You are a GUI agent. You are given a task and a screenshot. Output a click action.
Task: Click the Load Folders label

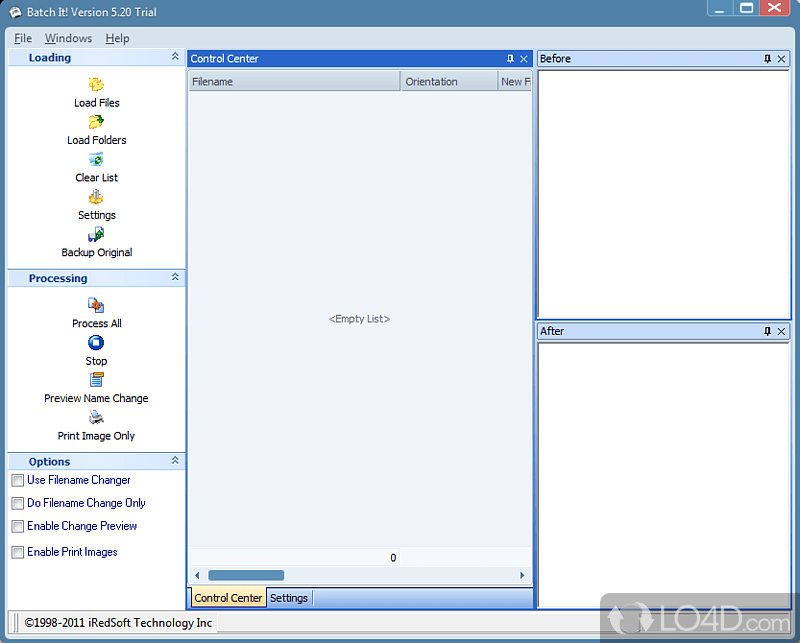click(x=96, y=140)
